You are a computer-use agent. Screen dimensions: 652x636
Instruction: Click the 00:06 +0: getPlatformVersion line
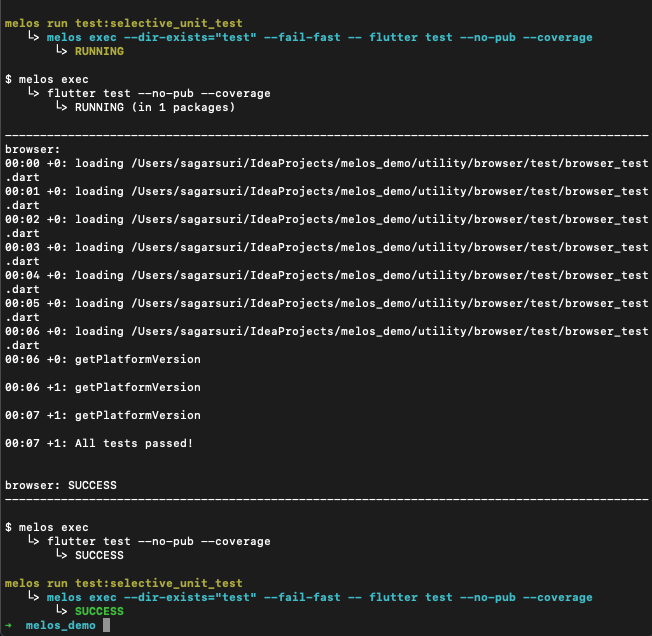pyautogui.click(x=103, y=359)
